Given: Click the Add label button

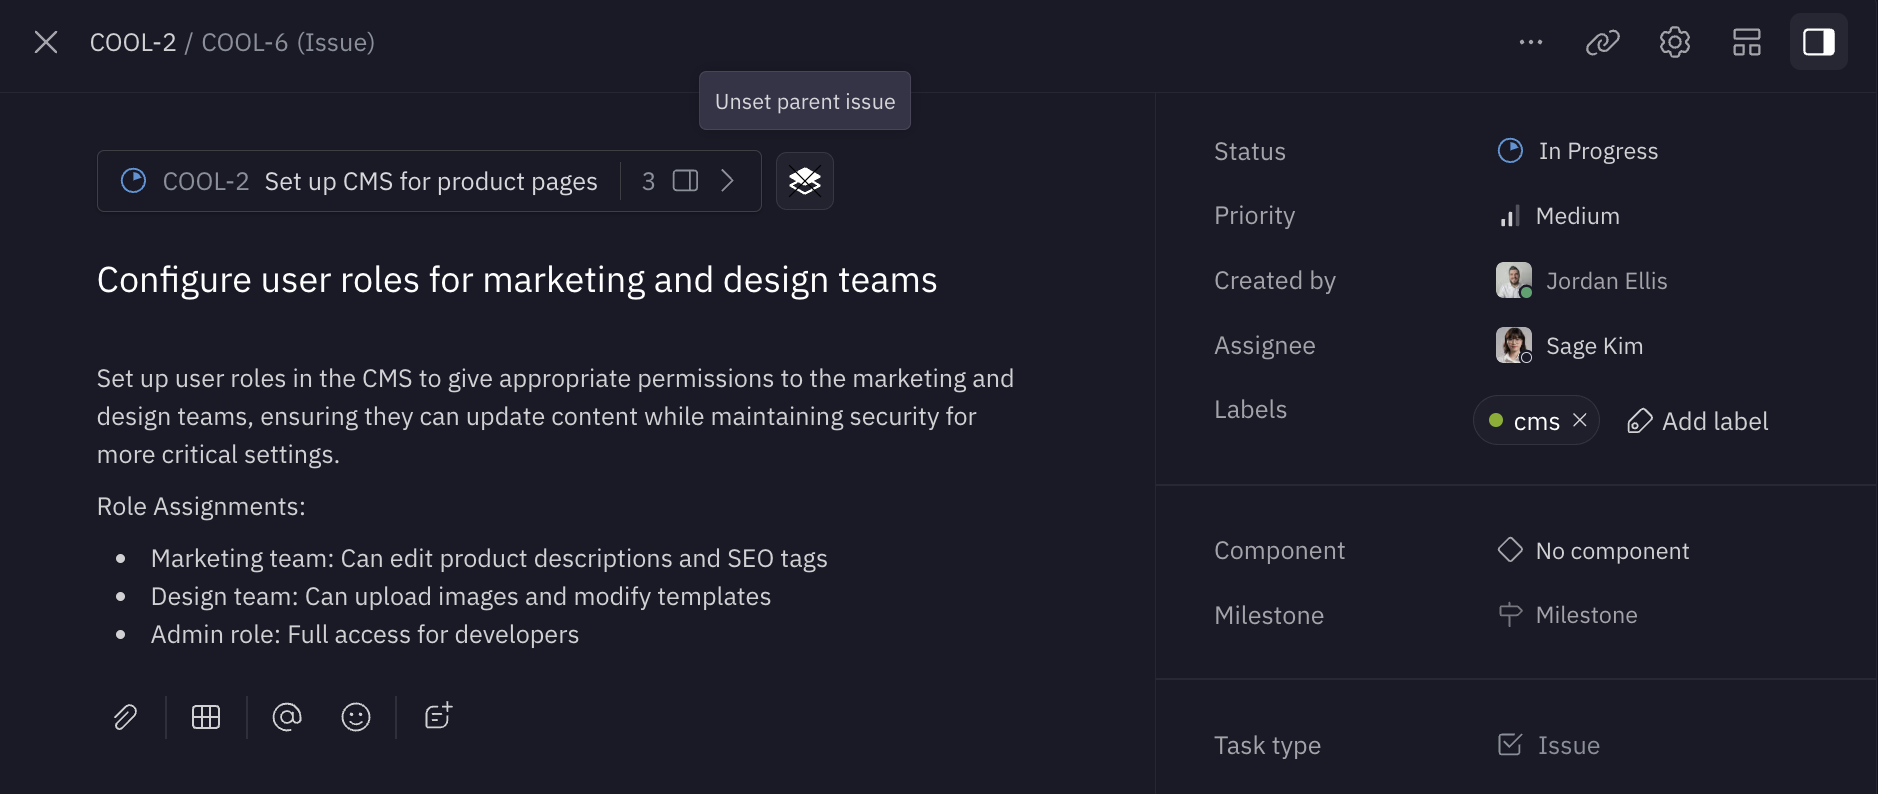Looking at the screenshot, I should coord(1698,421).
